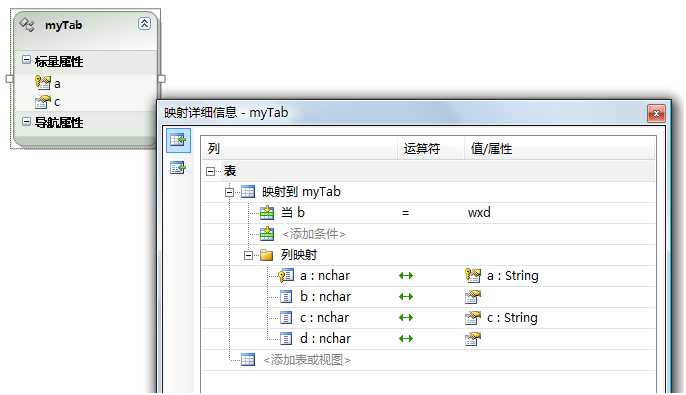
Task: Click mapping arrow for column d
Action: (x=406, y=339)
